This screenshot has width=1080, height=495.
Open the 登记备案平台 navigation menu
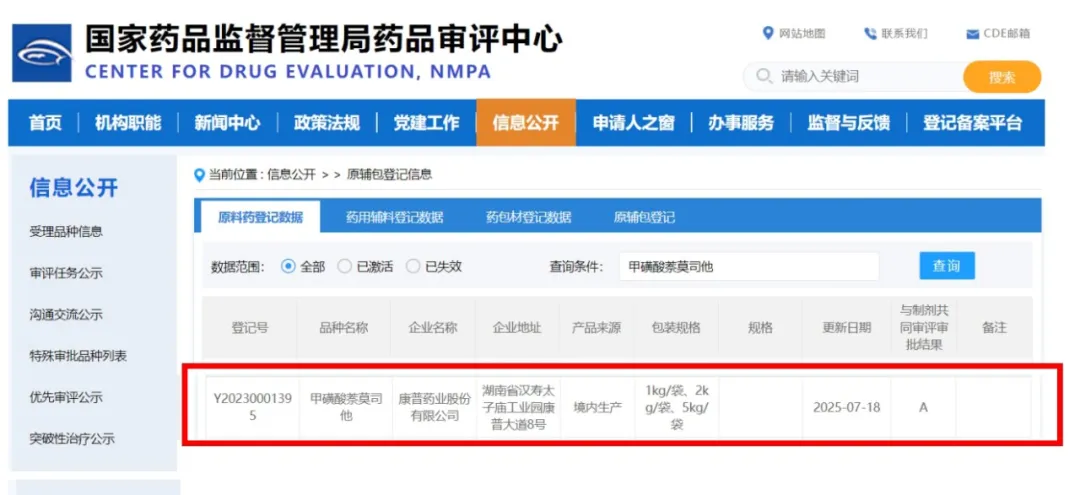click(972, 123)
